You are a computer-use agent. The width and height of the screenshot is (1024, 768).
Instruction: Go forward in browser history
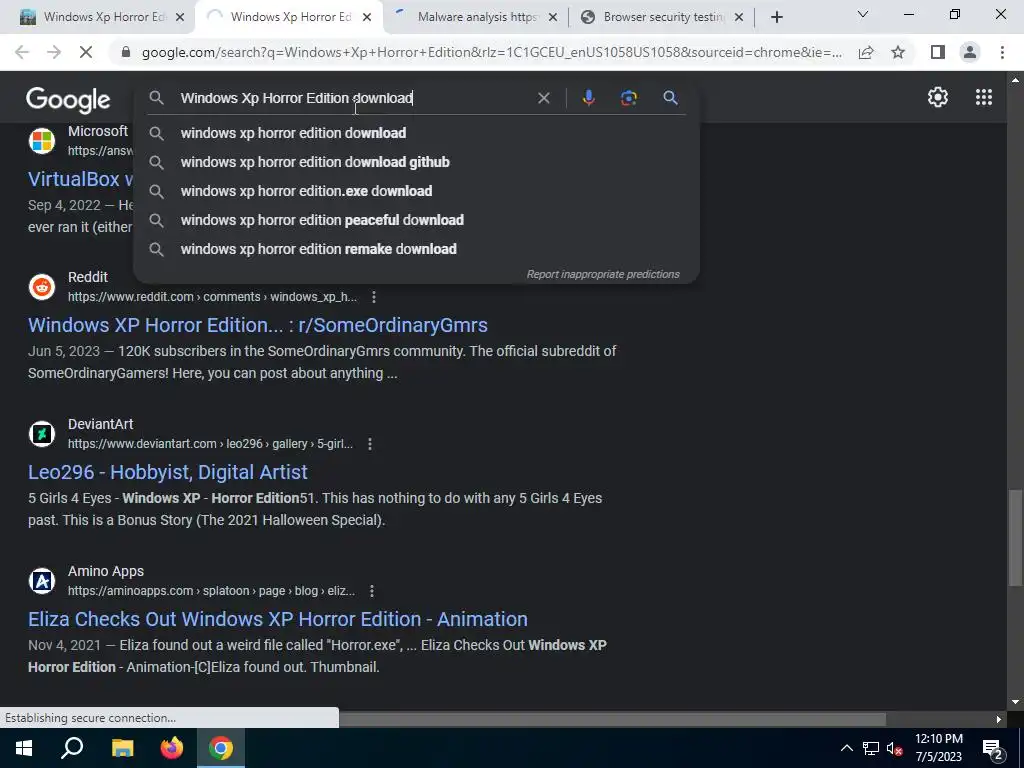(54, 52)
